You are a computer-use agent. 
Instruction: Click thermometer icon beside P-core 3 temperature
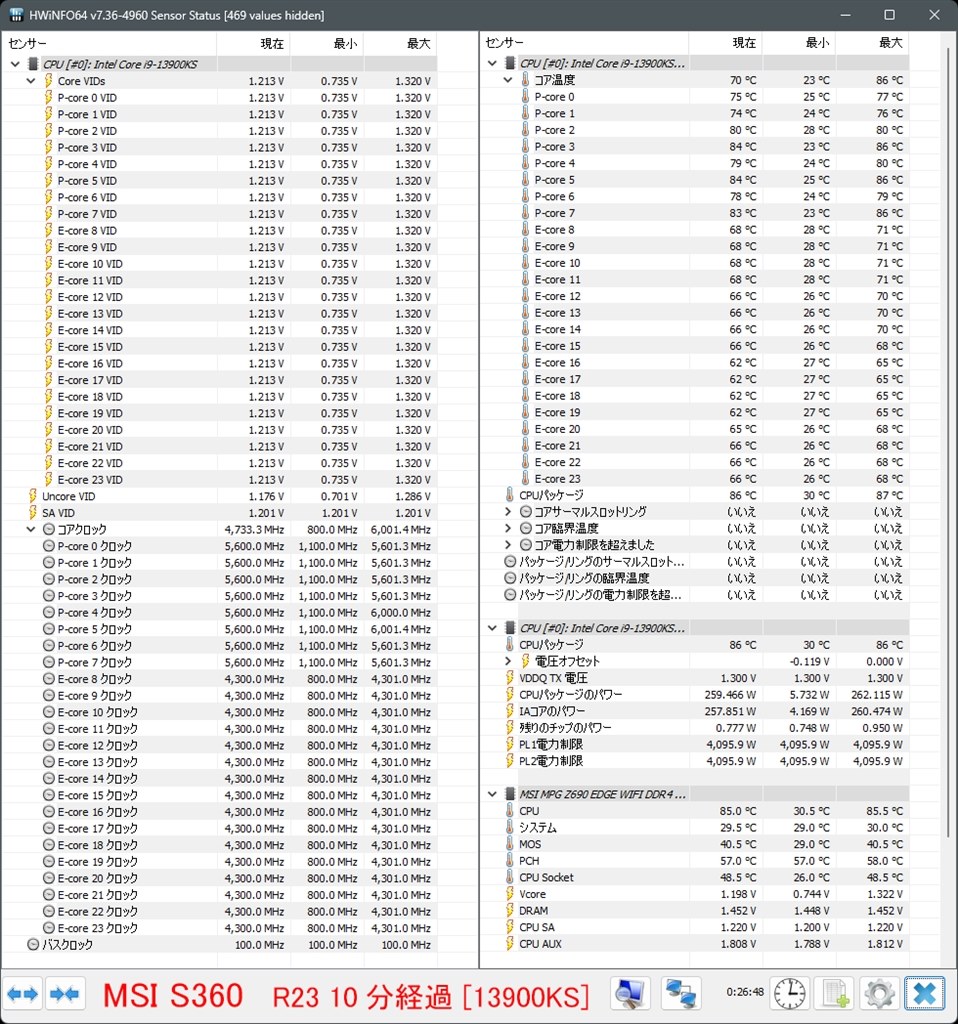click(x=525, y=146)
